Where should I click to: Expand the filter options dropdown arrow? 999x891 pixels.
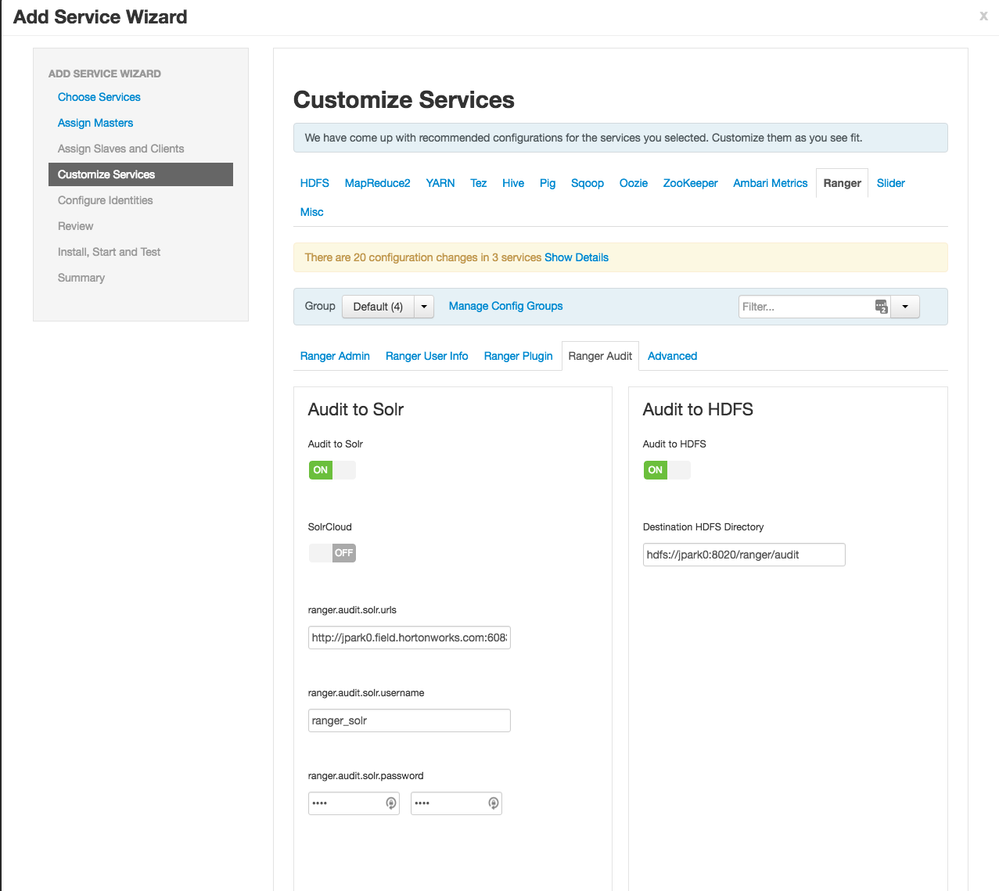(906, 307)
